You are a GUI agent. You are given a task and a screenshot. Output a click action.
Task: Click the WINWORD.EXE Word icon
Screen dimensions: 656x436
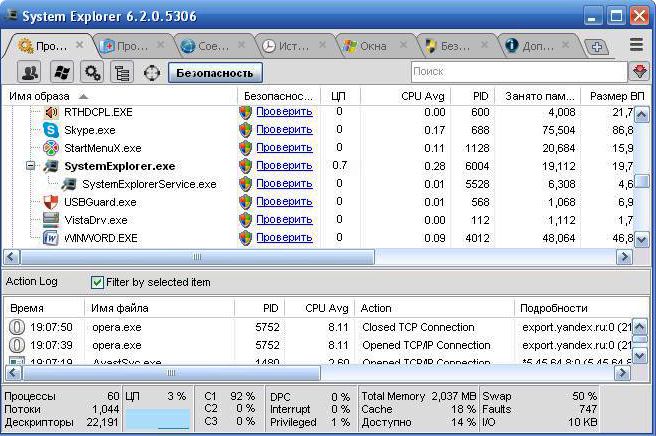coord(51,238)
